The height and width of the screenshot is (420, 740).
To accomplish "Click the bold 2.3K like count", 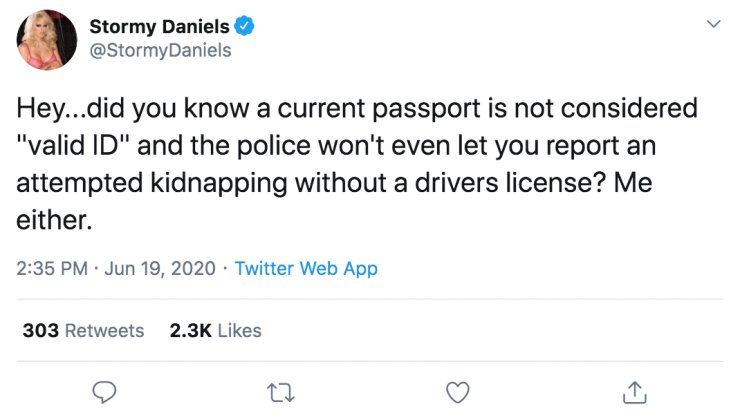I will [x=191, y=330].
